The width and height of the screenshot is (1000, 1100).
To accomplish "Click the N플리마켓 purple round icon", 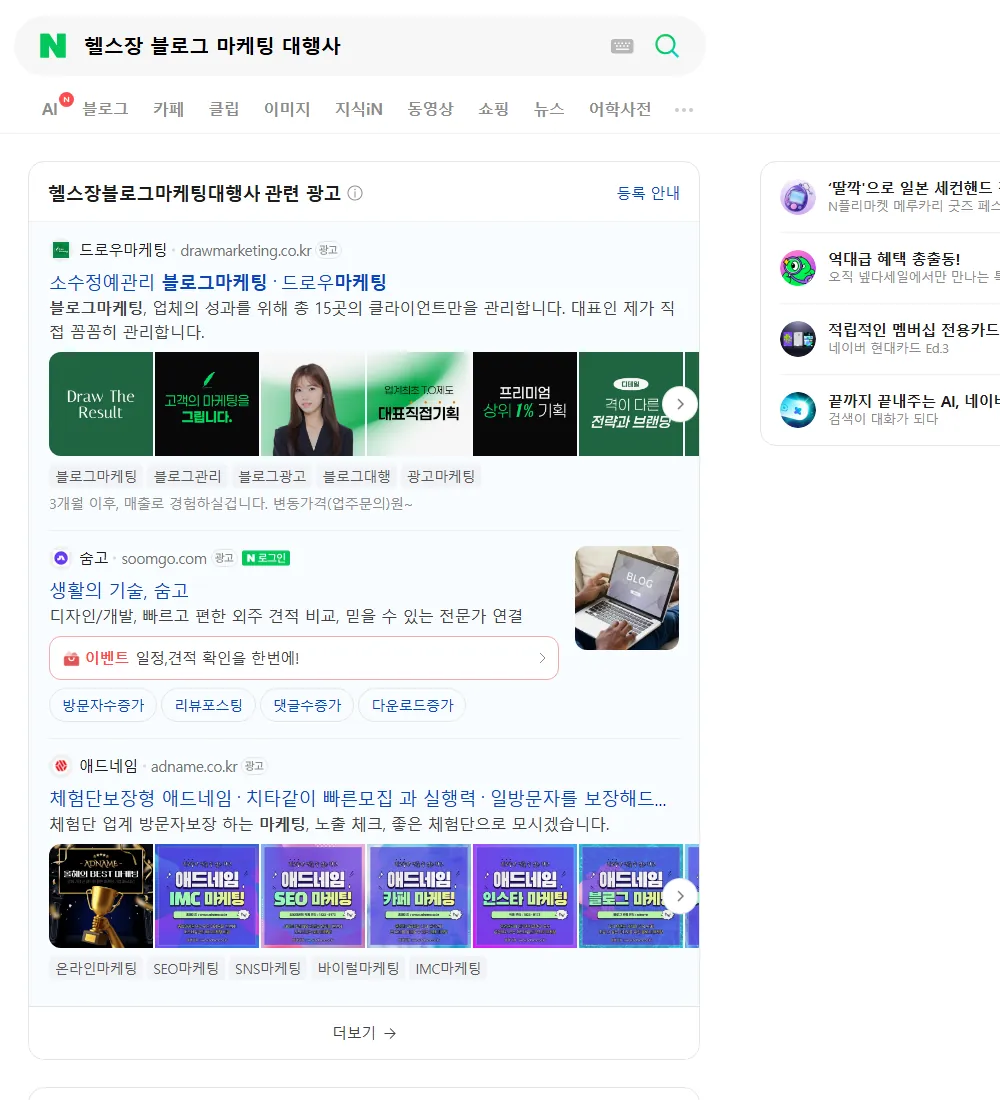I will (798, 197).
